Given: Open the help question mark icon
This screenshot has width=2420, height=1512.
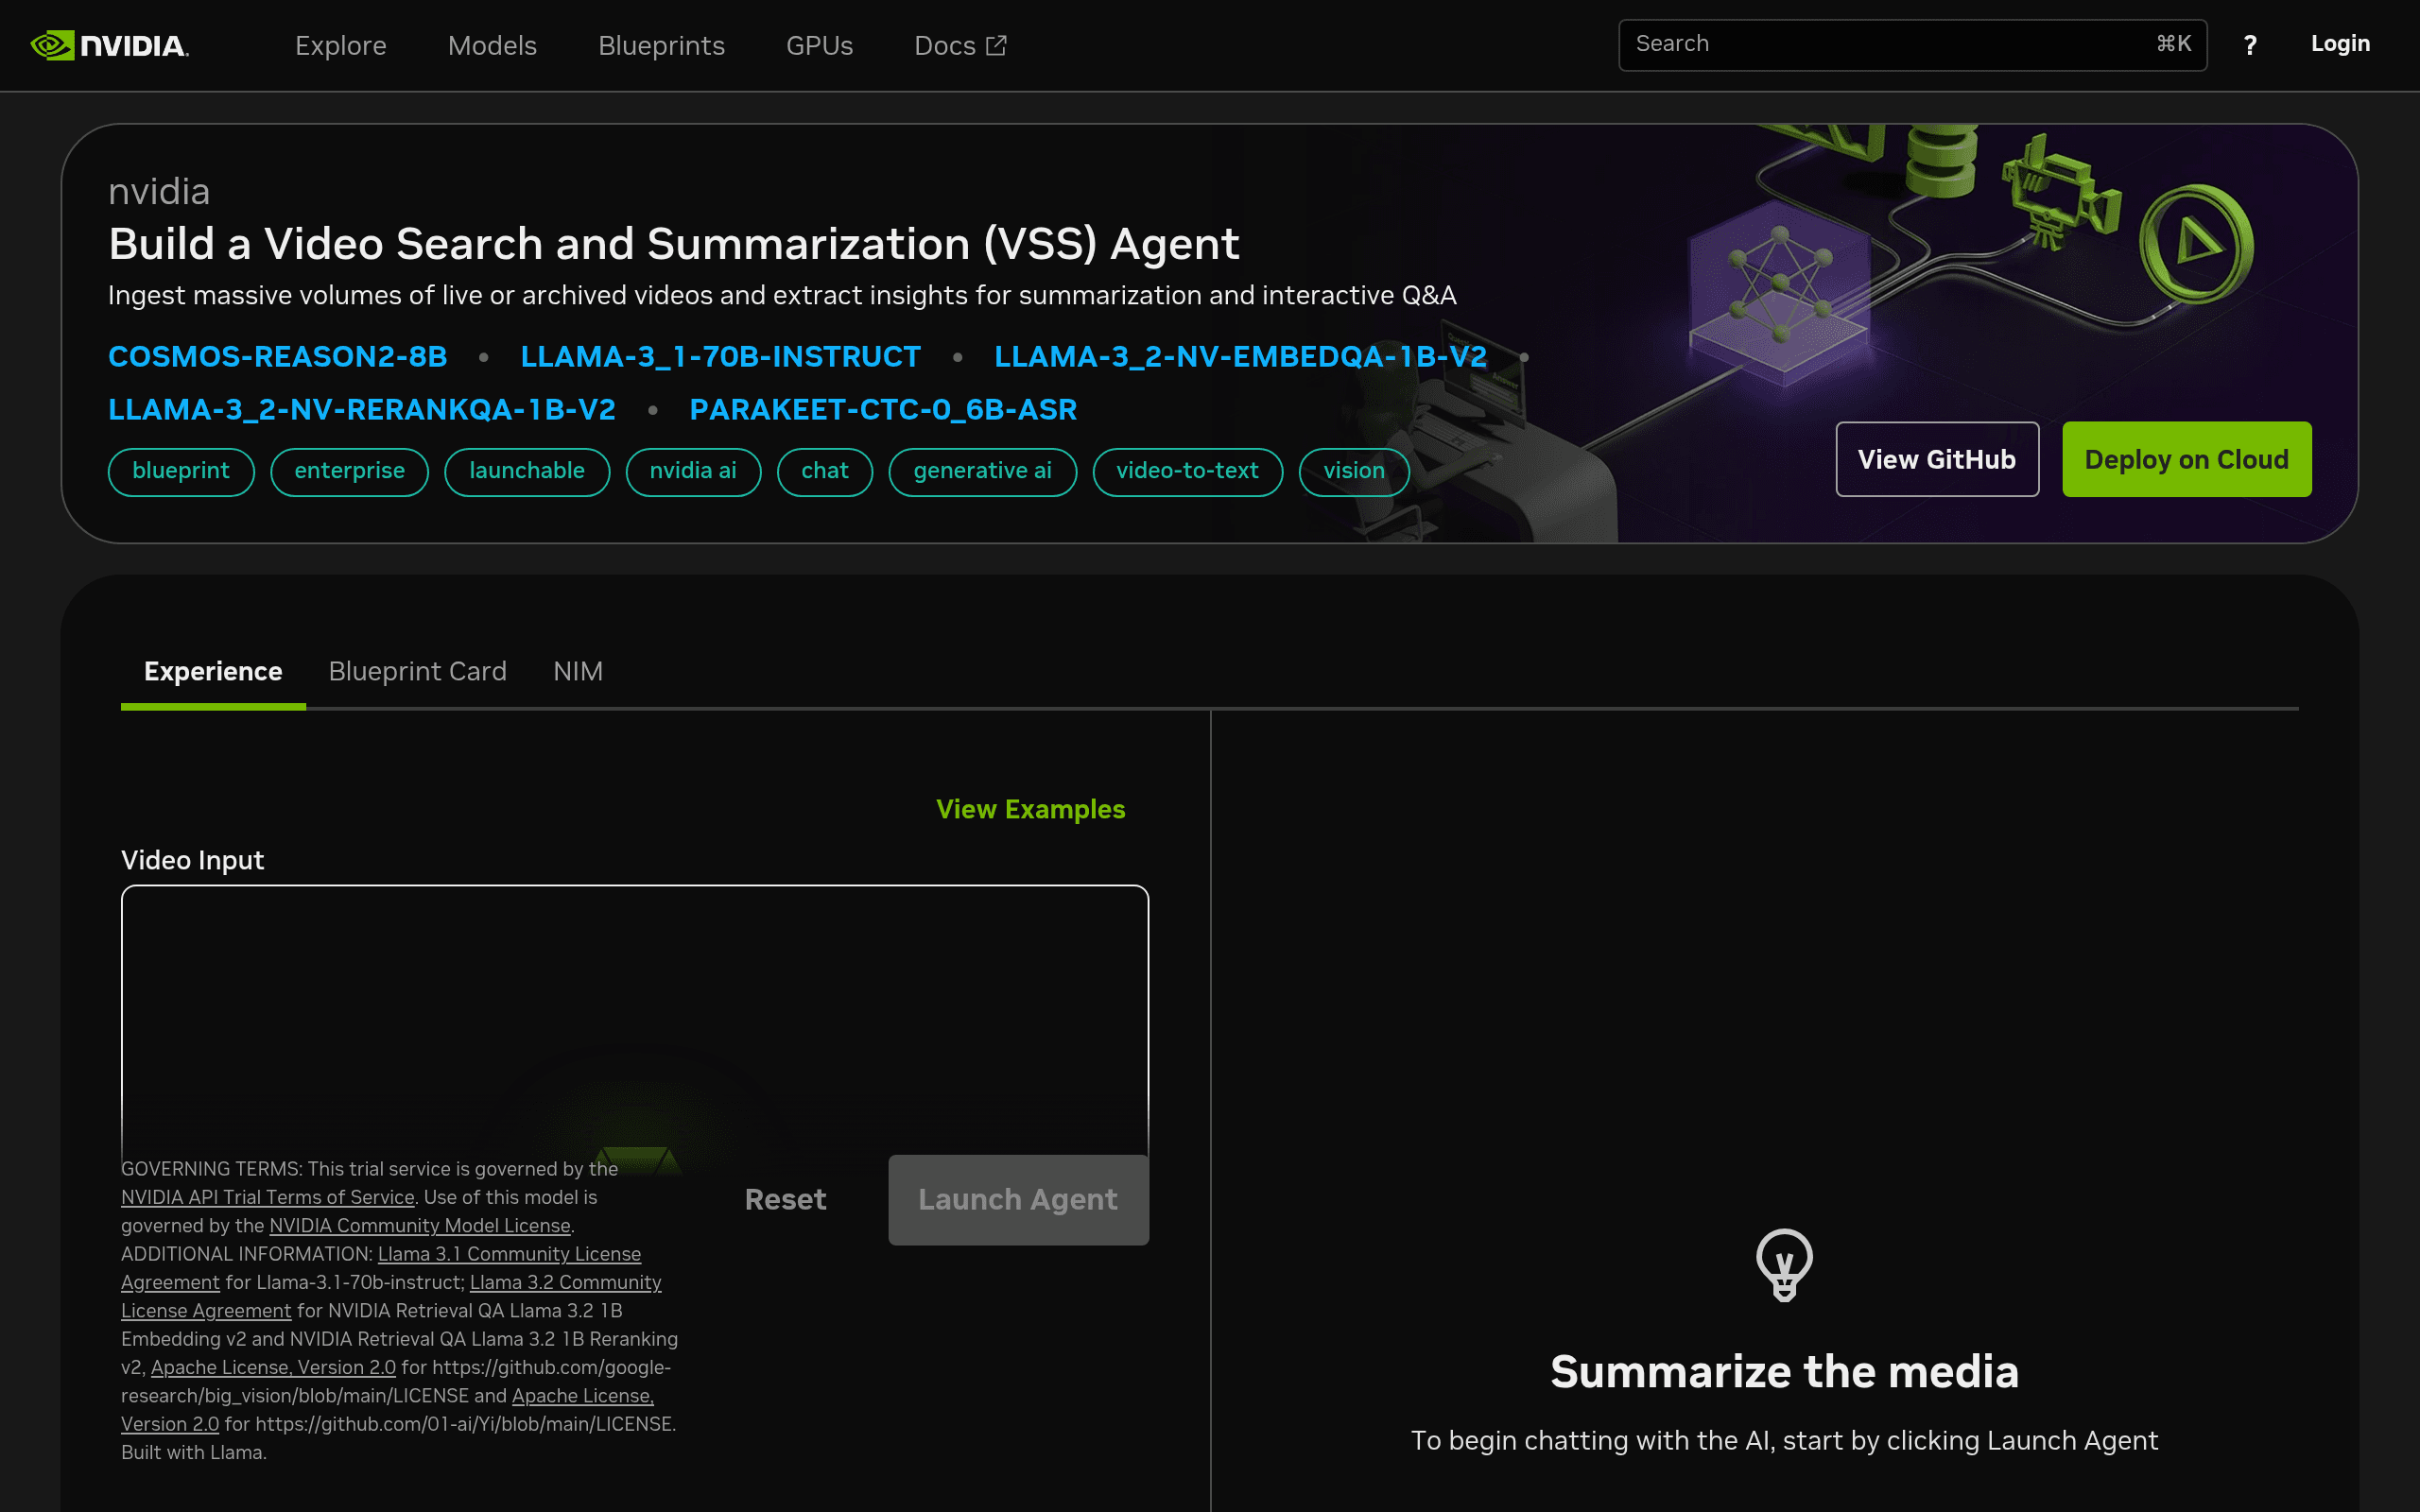Looking at the screenshot, I should 2250,45.
